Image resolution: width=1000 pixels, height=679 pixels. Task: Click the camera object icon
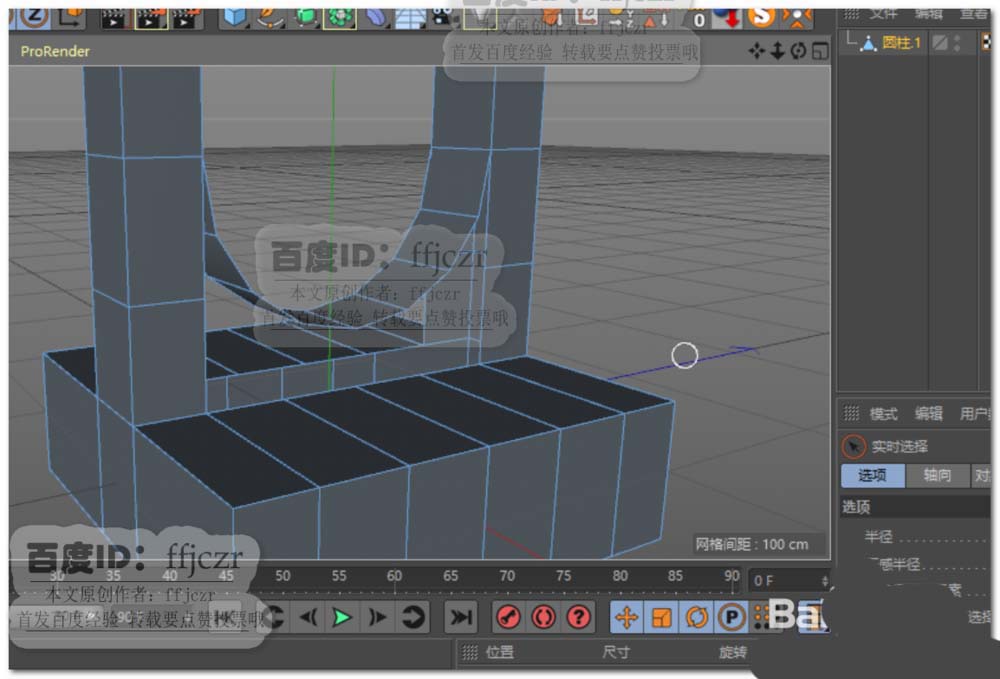tap(443, 17)
